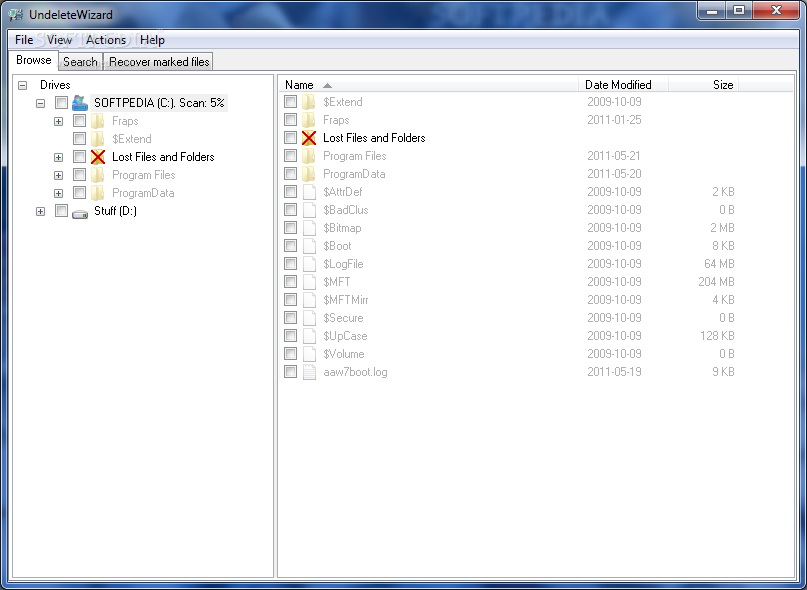Click the $MFT file icon

309,282
